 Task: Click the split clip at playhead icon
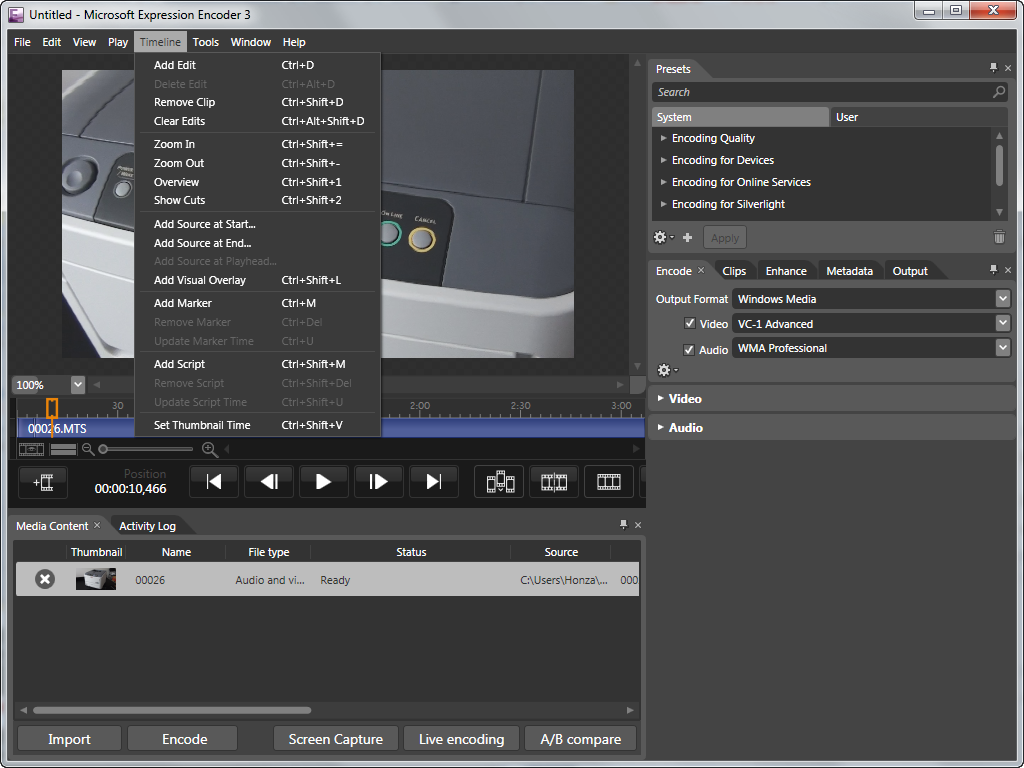click(x=554, y=482)
